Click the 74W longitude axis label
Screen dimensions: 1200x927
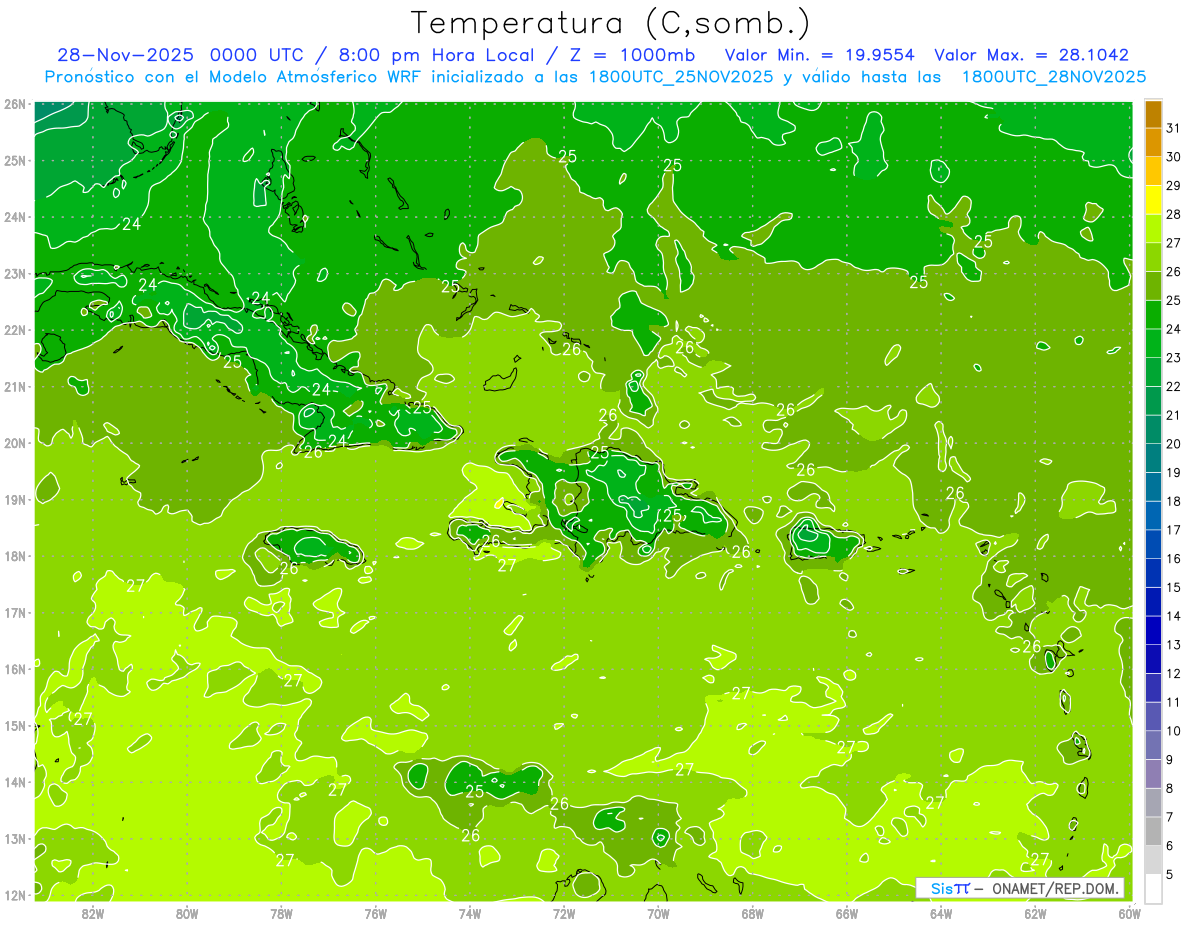coord(470,913)
